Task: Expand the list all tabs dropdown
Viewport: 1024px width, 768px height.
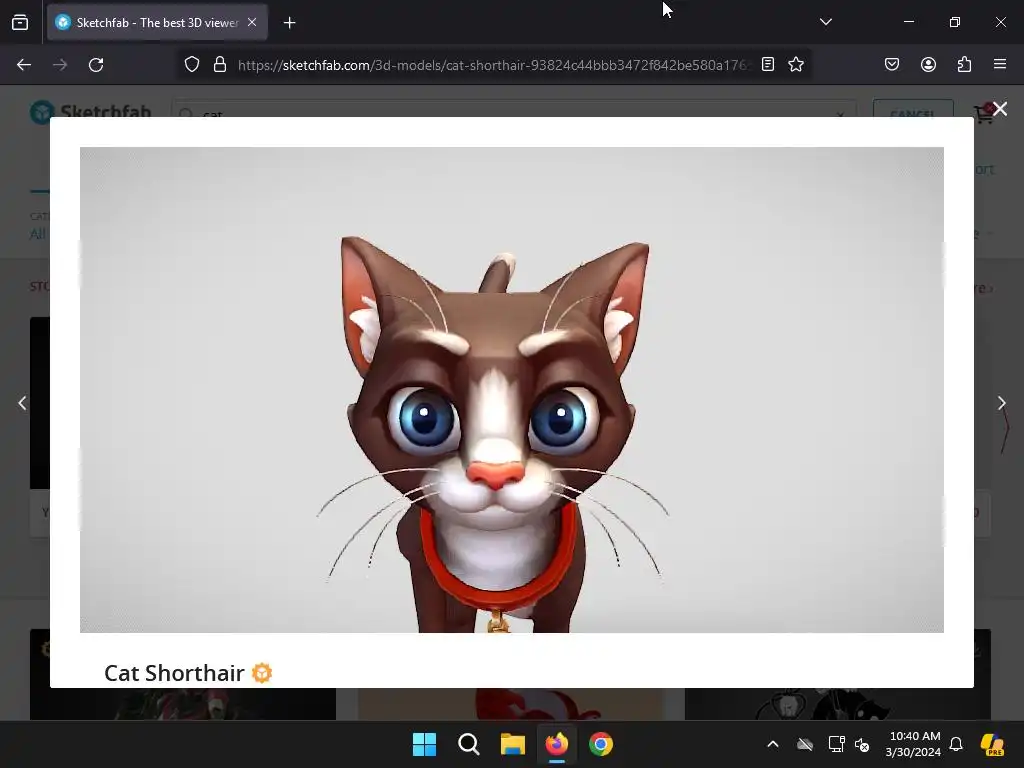Action: [825, 22]
